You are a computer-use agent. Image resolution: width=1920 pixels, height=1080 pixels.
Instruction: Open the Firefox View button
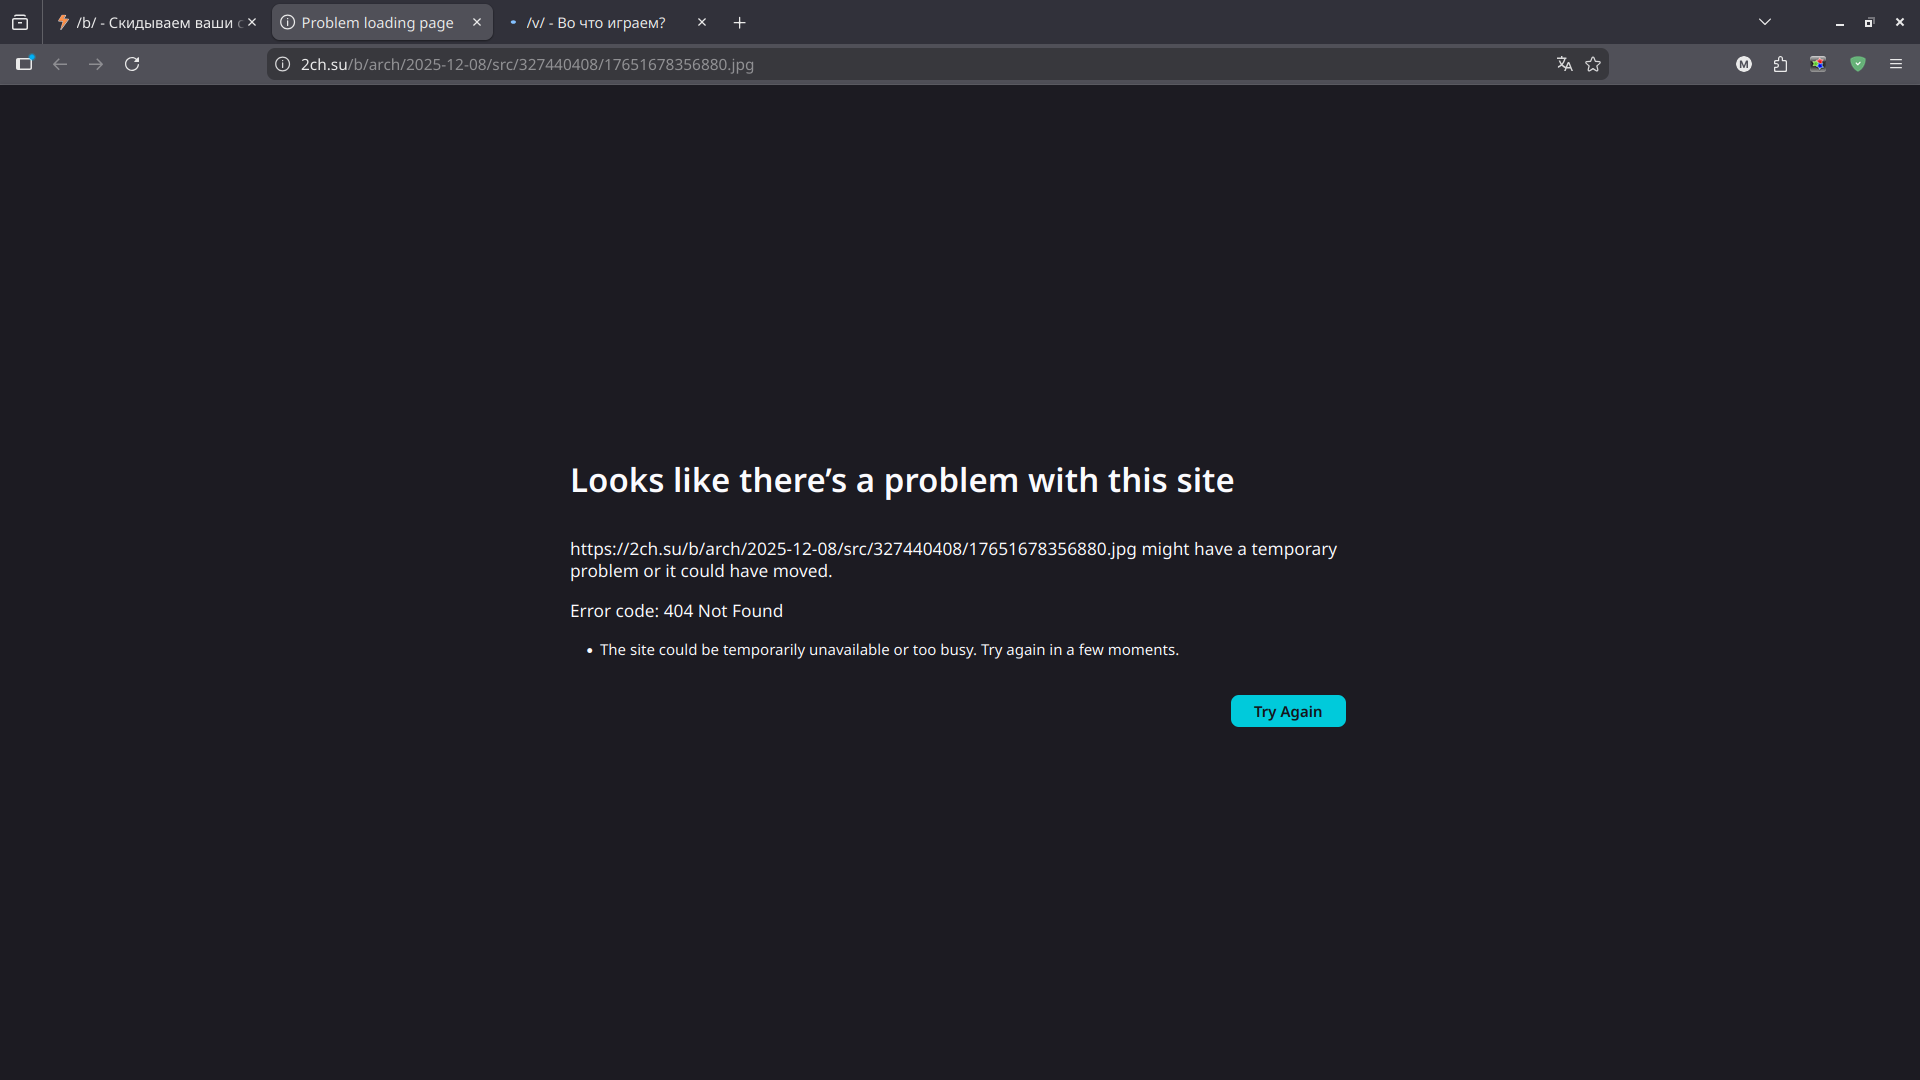[x=20, y=22]
